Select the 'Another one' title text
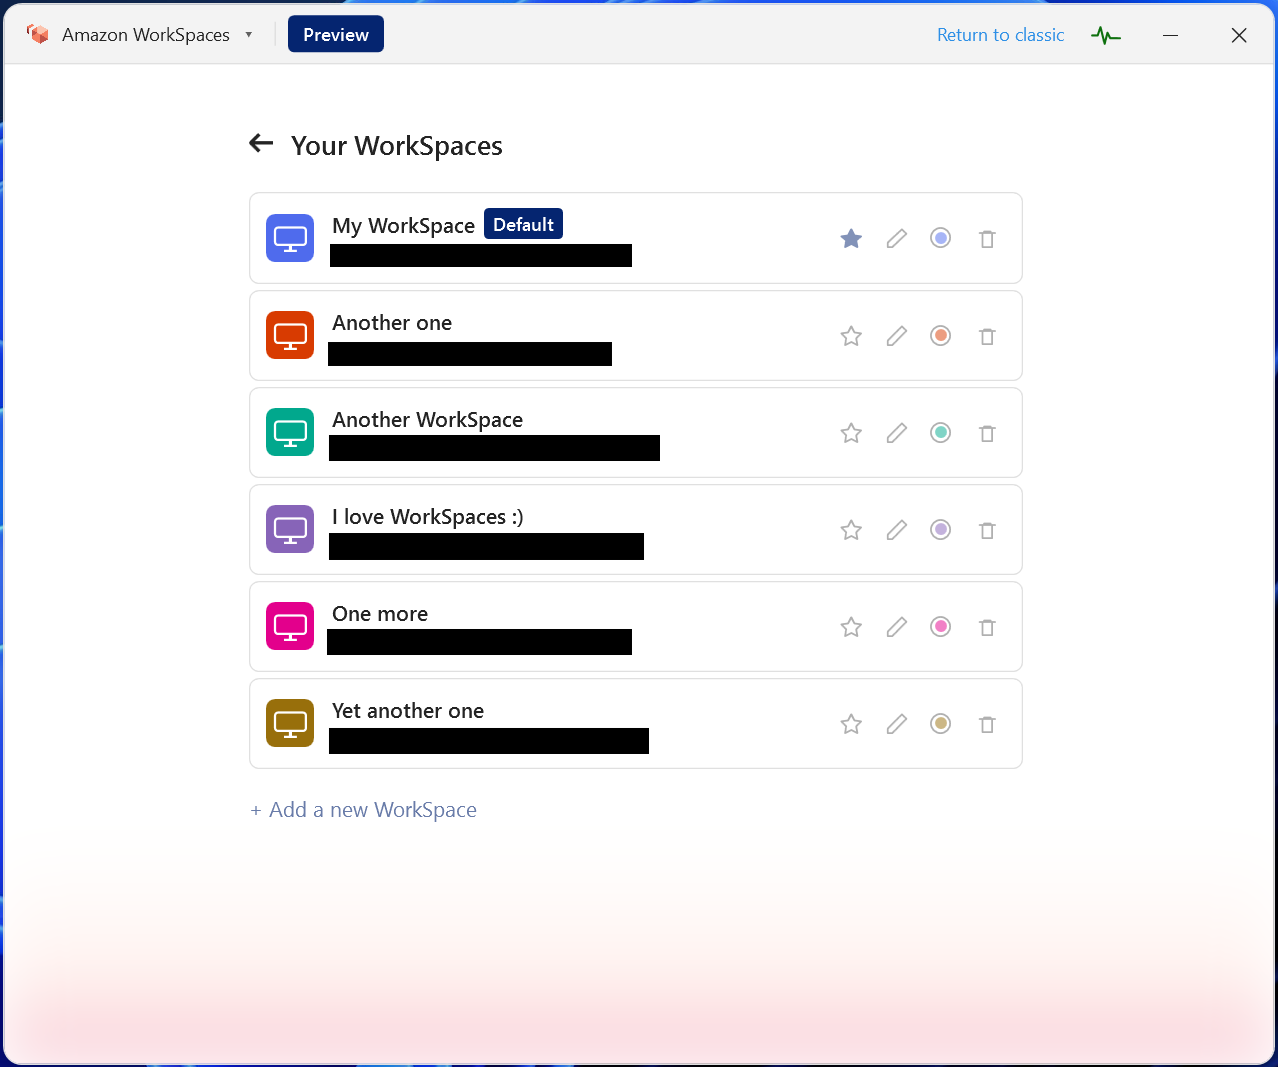This screenshot has height=1067, width=1278. [392, 323]
